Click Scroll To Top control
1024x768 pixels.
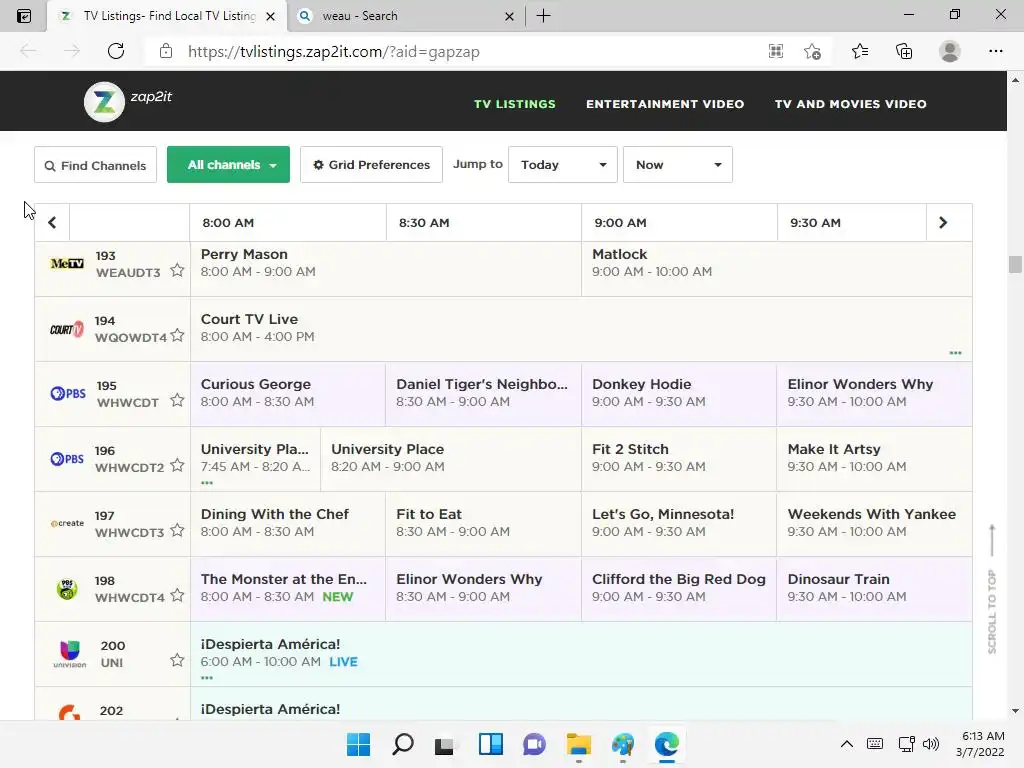tap(992, 589)
